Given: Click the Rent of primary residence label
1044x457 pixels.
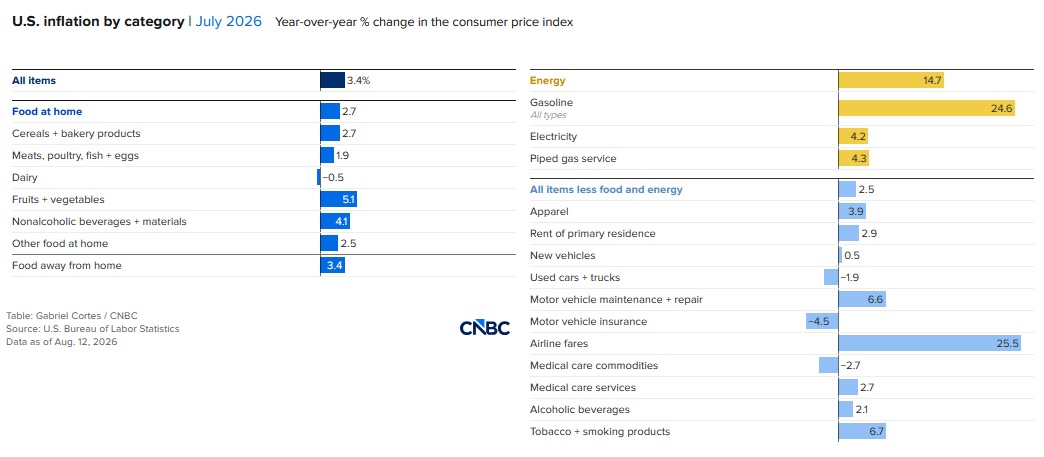Looking at the screenshot, I should coord(593,234).
